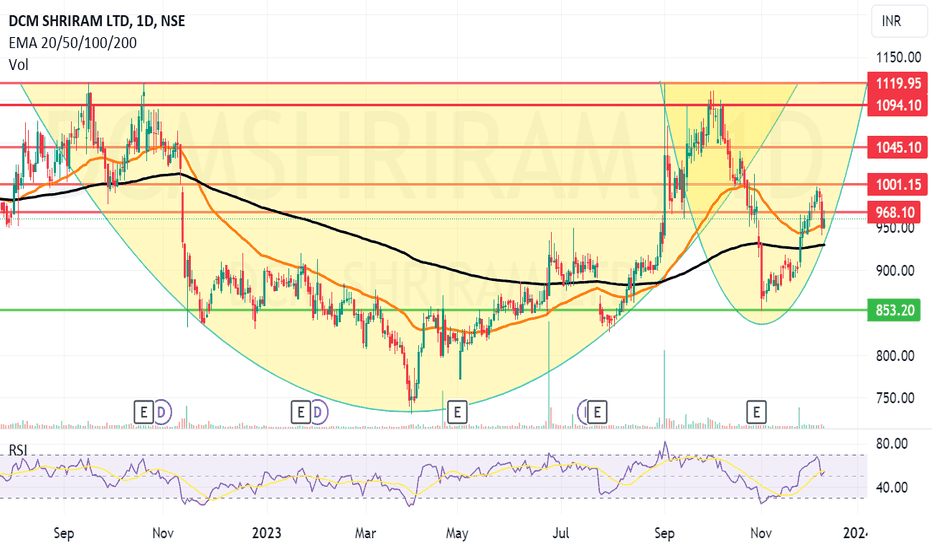Click the Jul time axis label
Viewport: 932px width, 550px height.
pyautogui.click(x=561, y=533)
